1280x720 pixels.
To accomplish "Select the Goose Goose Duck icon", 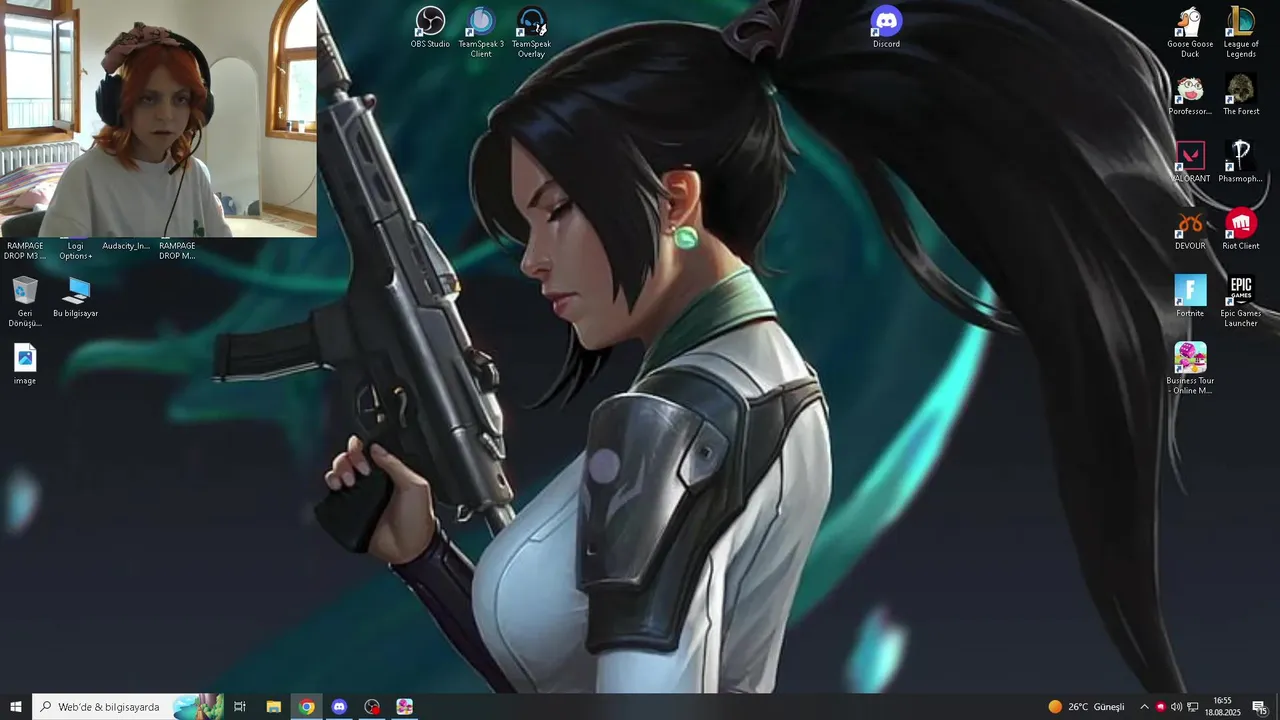I will [1190, 32].
